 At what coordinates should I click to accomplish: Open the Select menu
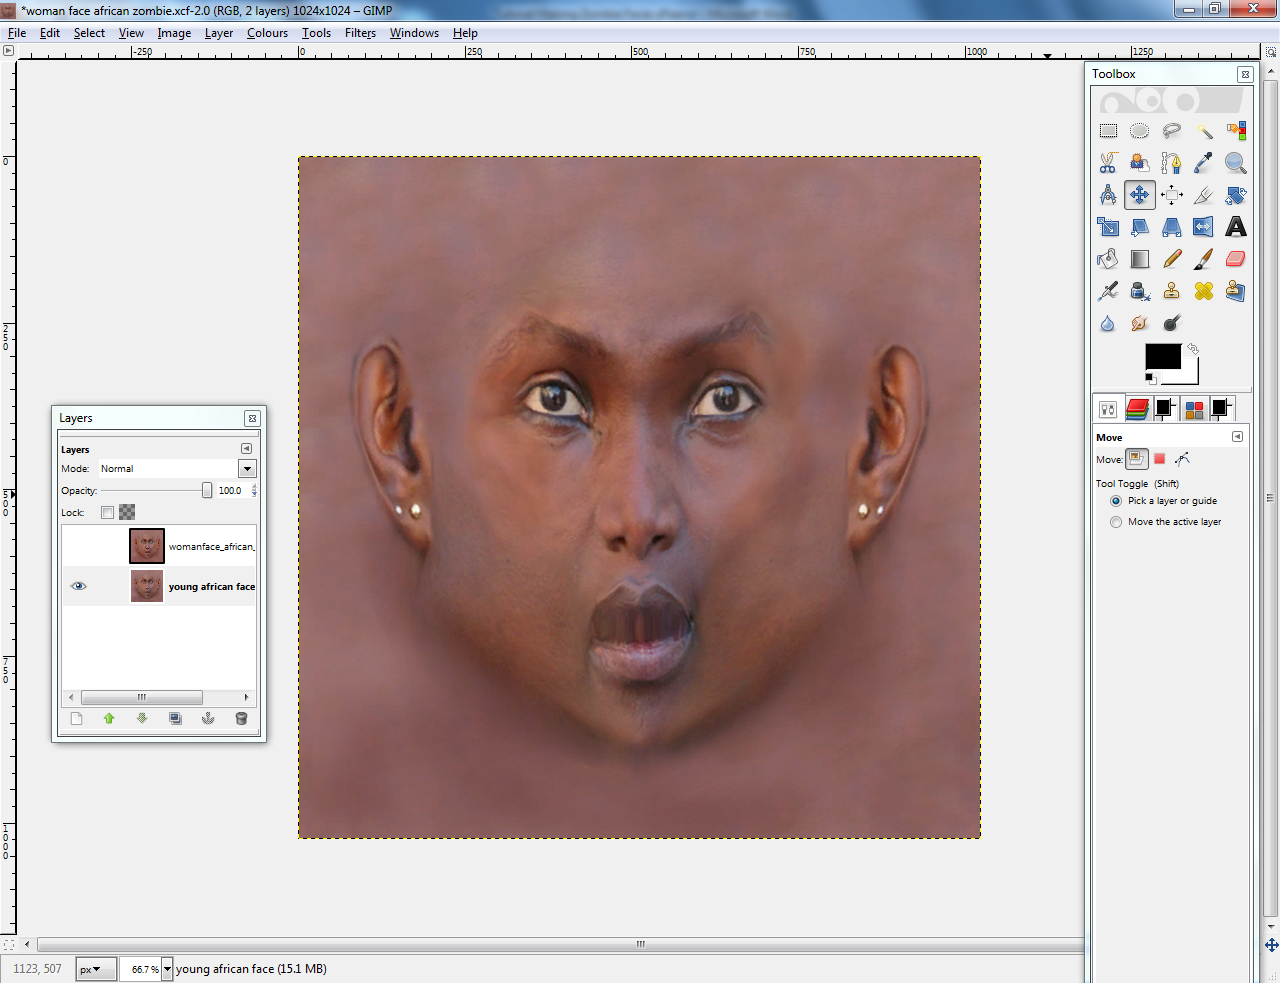pyautogui.click(x=89, y=33)
